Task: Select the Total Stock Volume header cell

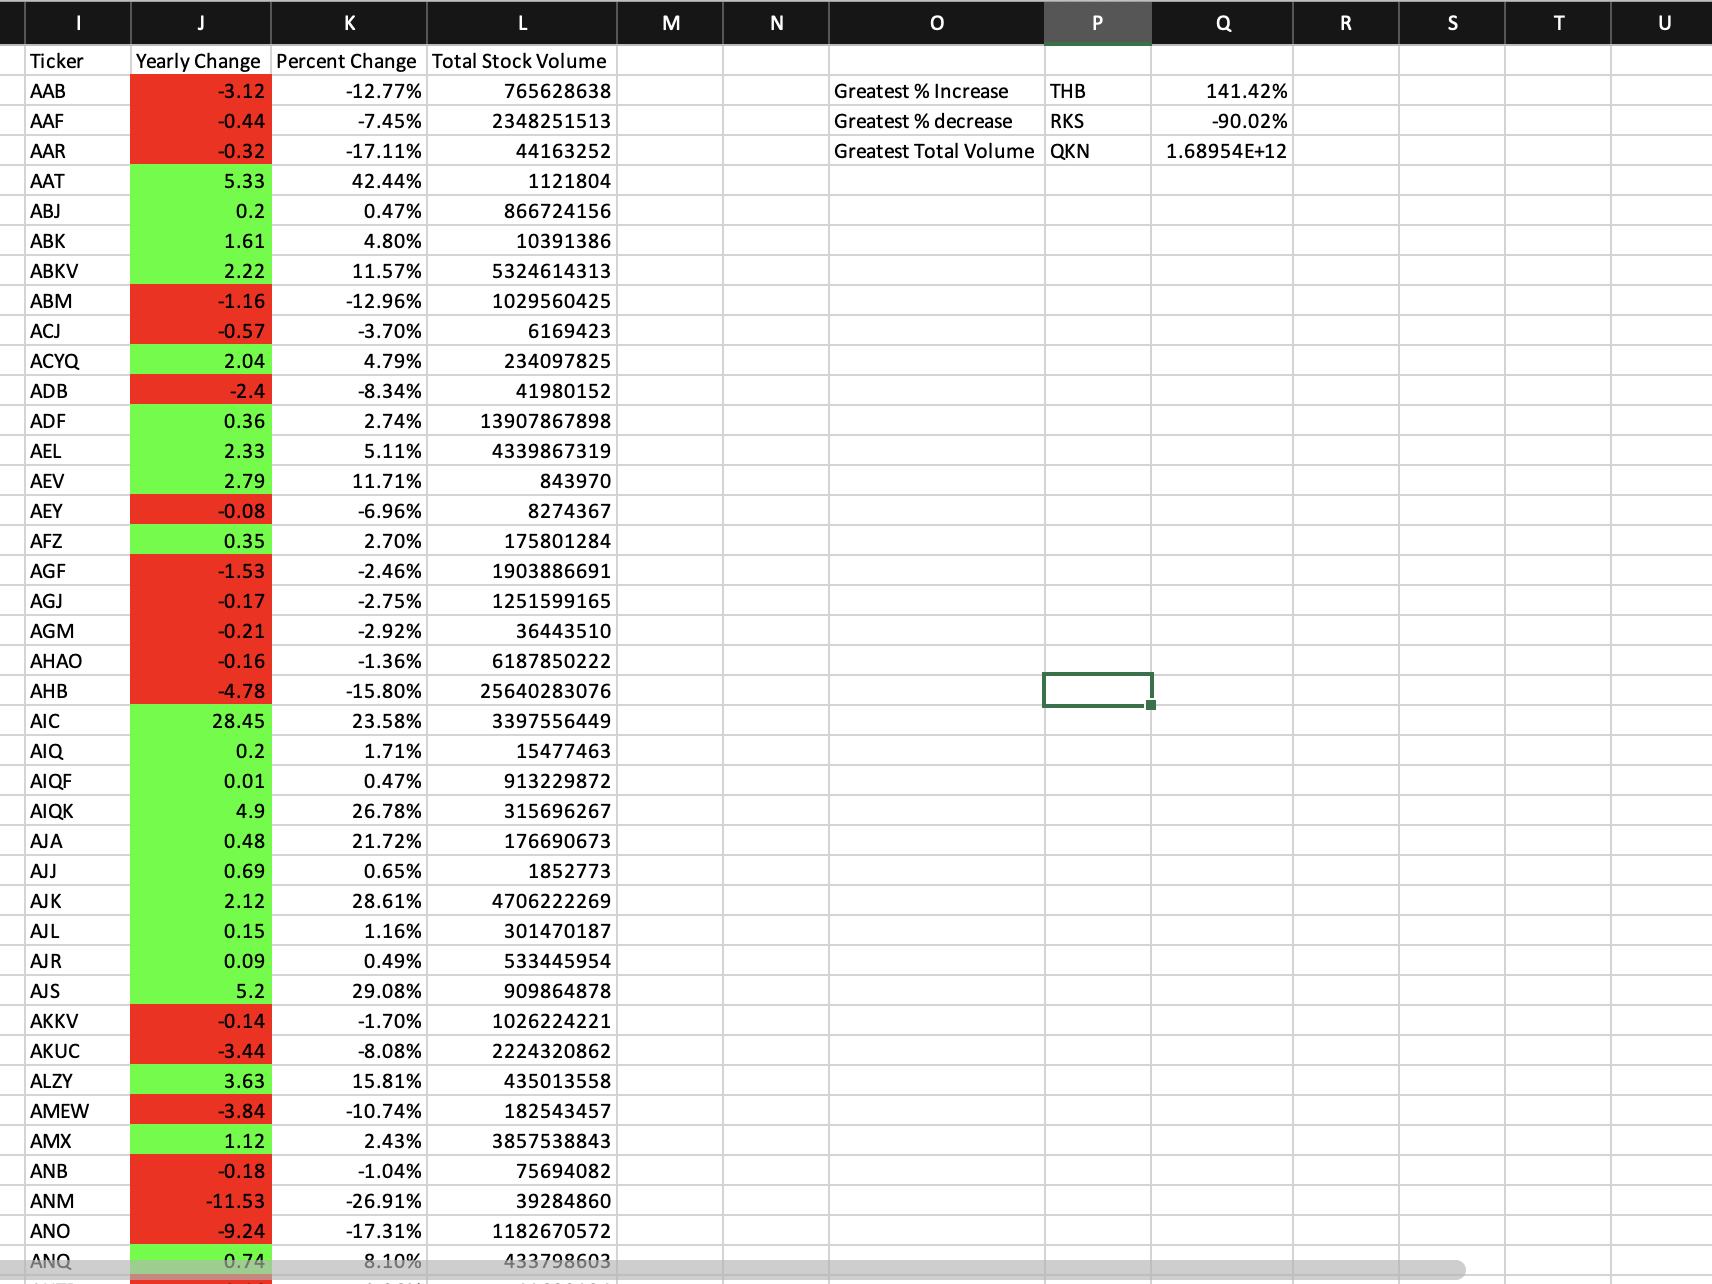Action: pos(520,61)
